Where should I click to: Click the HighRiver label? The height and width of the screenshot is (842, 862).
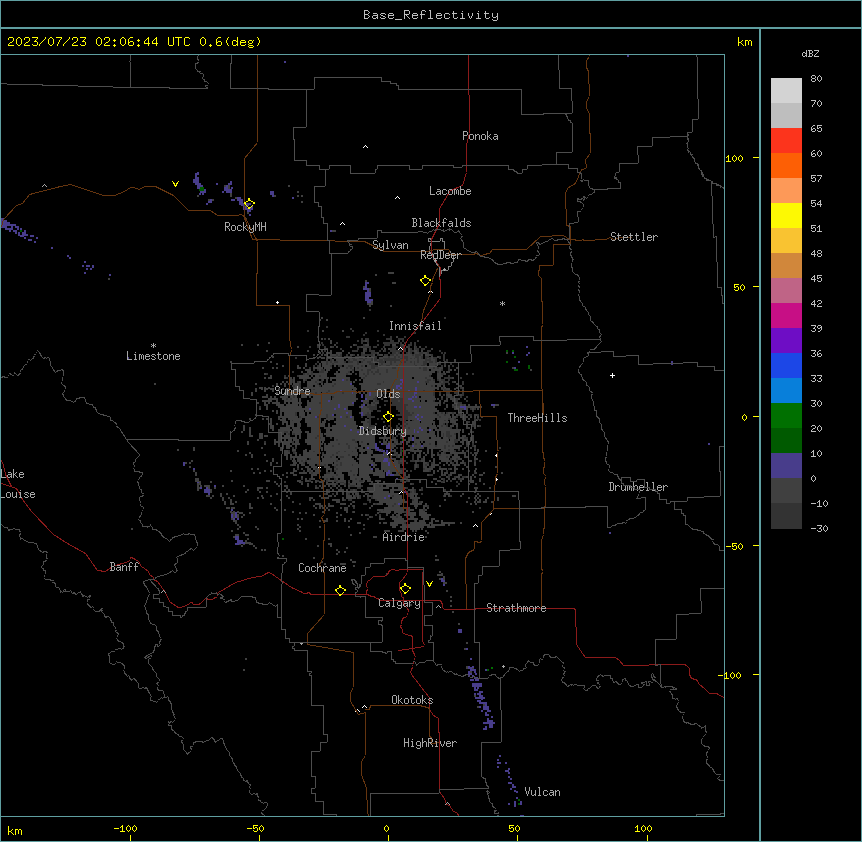(430, 743)
